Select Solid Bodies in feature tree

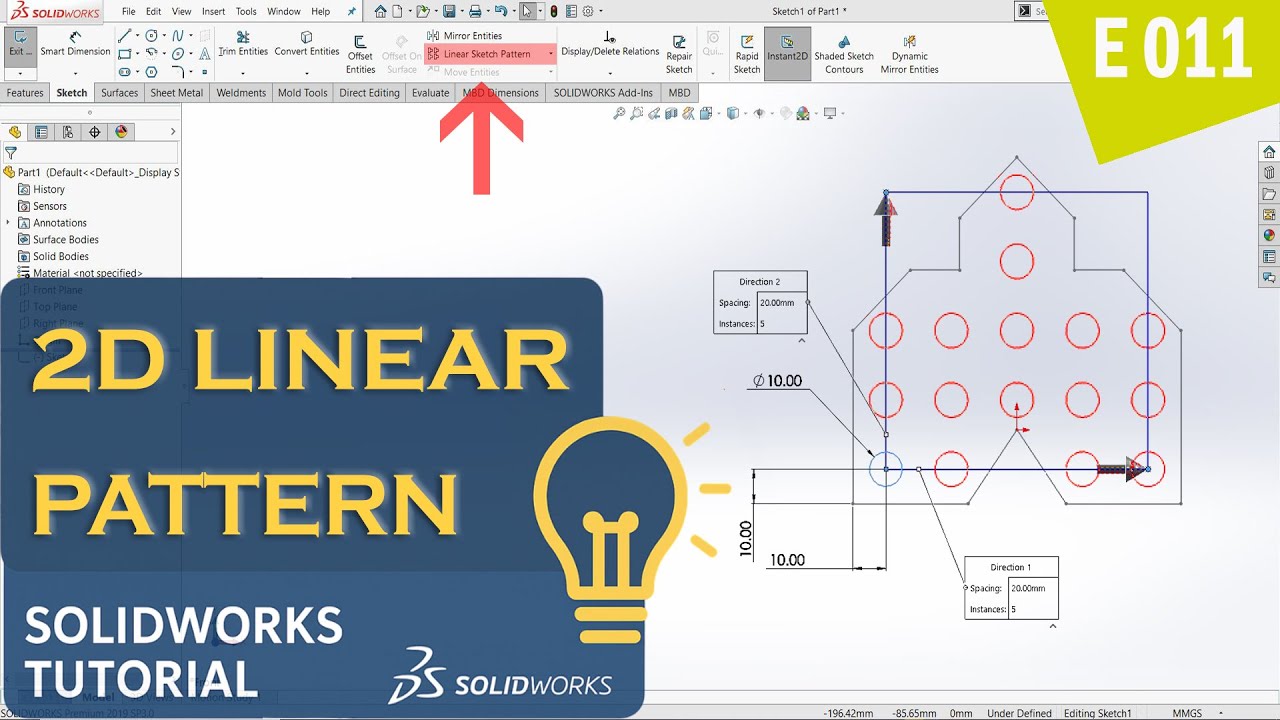pos(61,256)
